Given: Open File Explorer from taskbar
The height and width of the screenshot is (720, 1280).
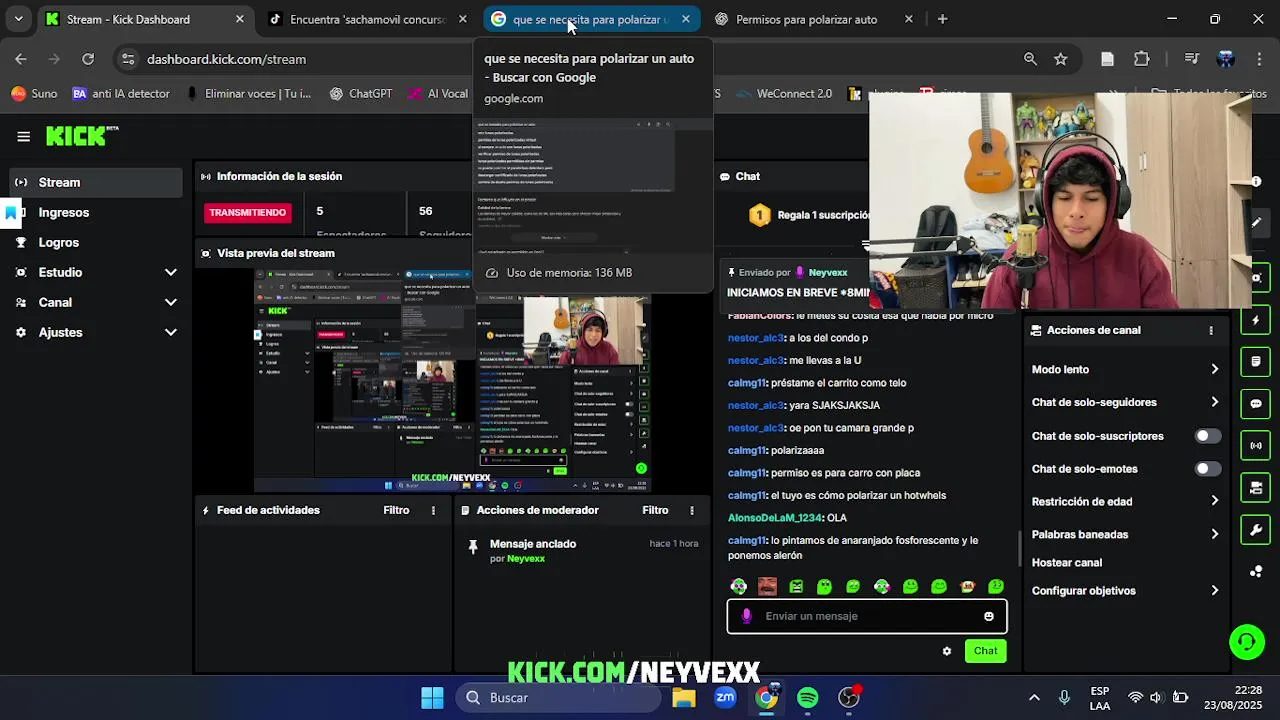Looking at the screenshot, I should point(684,697).
